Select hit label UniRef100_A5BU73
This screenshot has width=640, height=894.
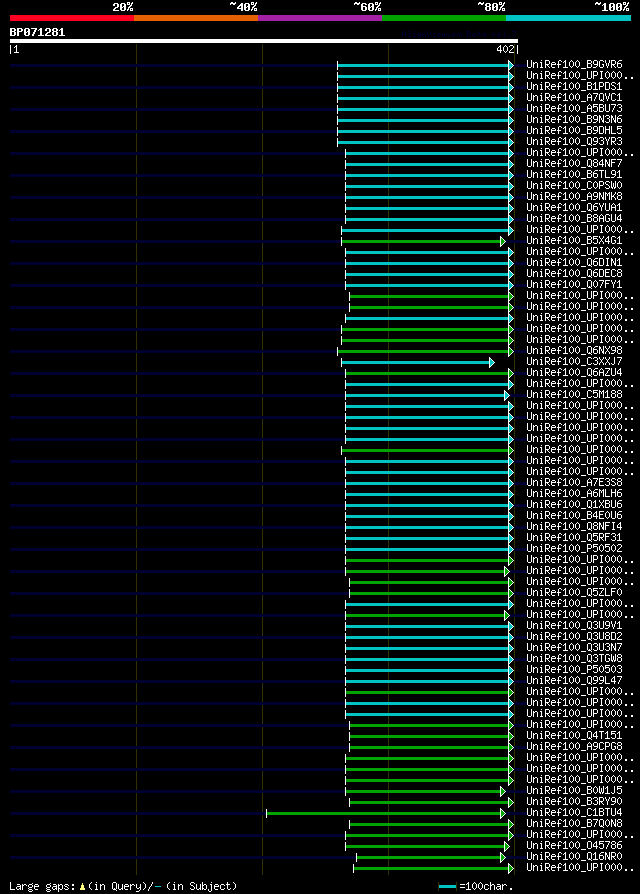tap(574, 108)
